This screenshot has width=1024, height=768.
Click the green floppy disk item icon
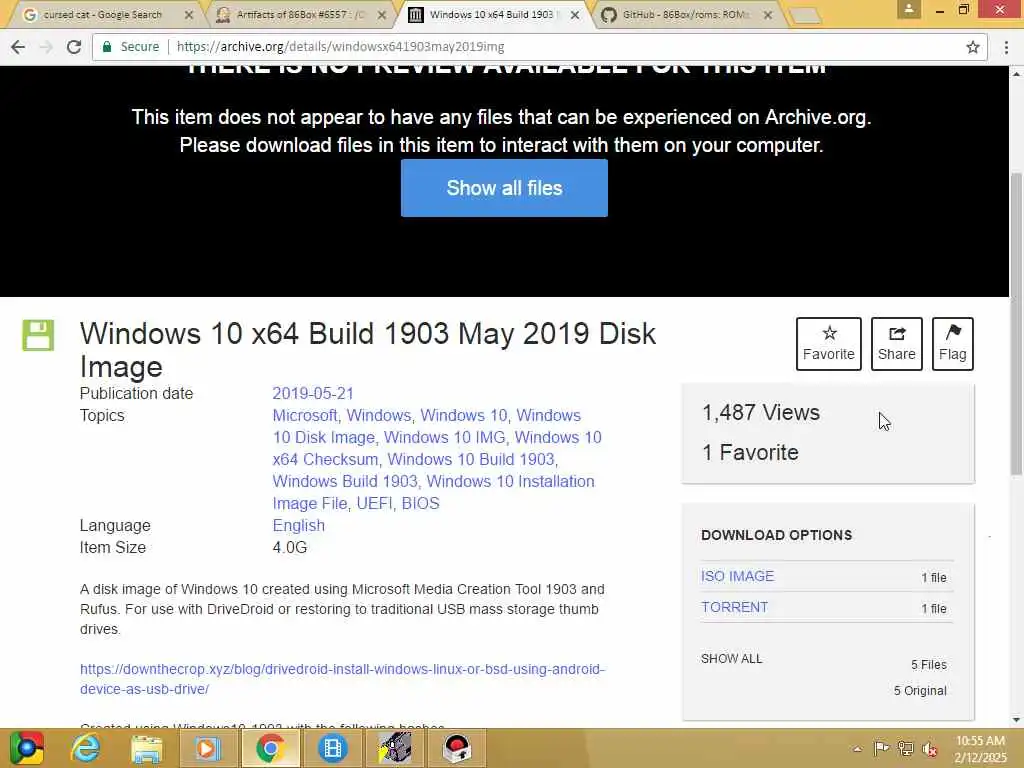38,335
